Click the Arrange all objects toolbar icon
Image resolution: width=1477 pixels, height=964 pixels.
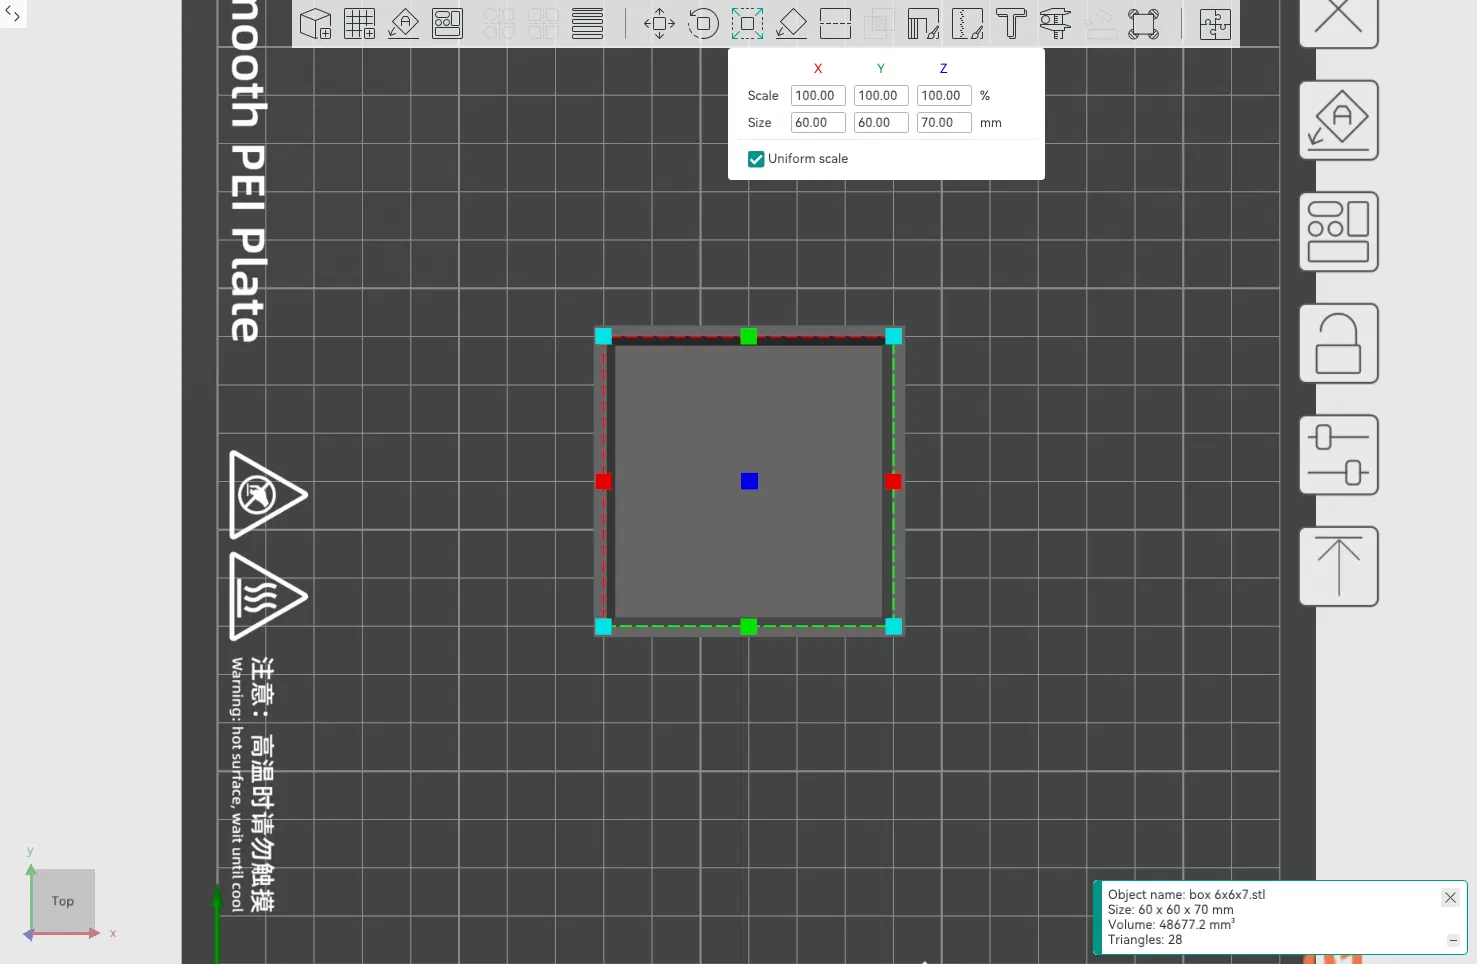click(x=448, y=23)
